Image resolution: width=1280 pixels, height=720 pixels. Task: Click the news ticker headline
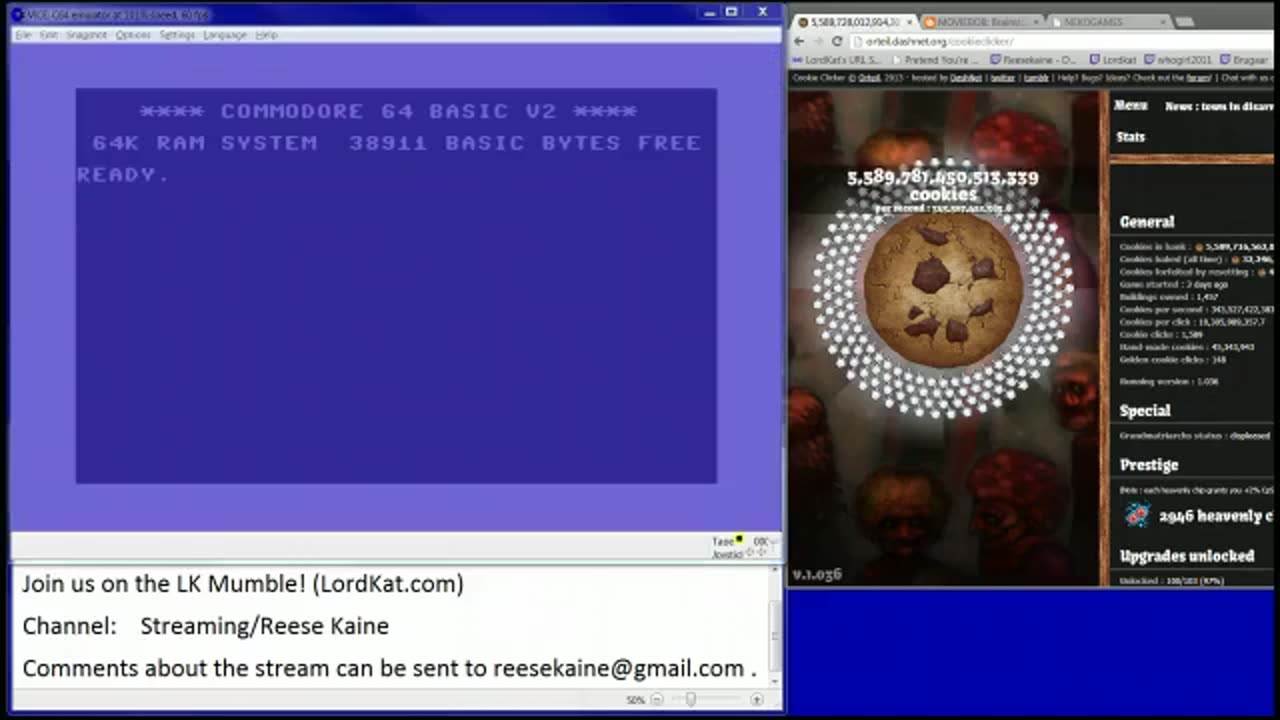(x=1220, y=106)
